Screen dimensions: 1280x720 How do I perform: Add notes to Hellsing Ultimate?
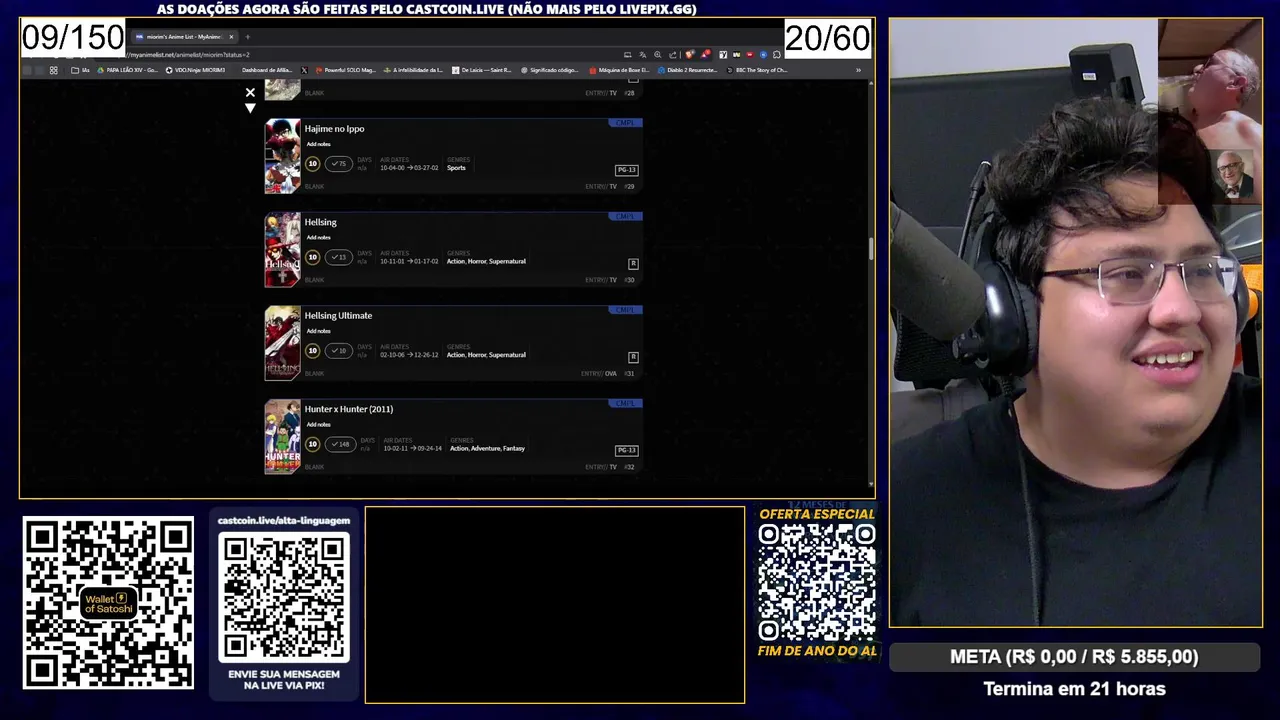tap(318, 331)
